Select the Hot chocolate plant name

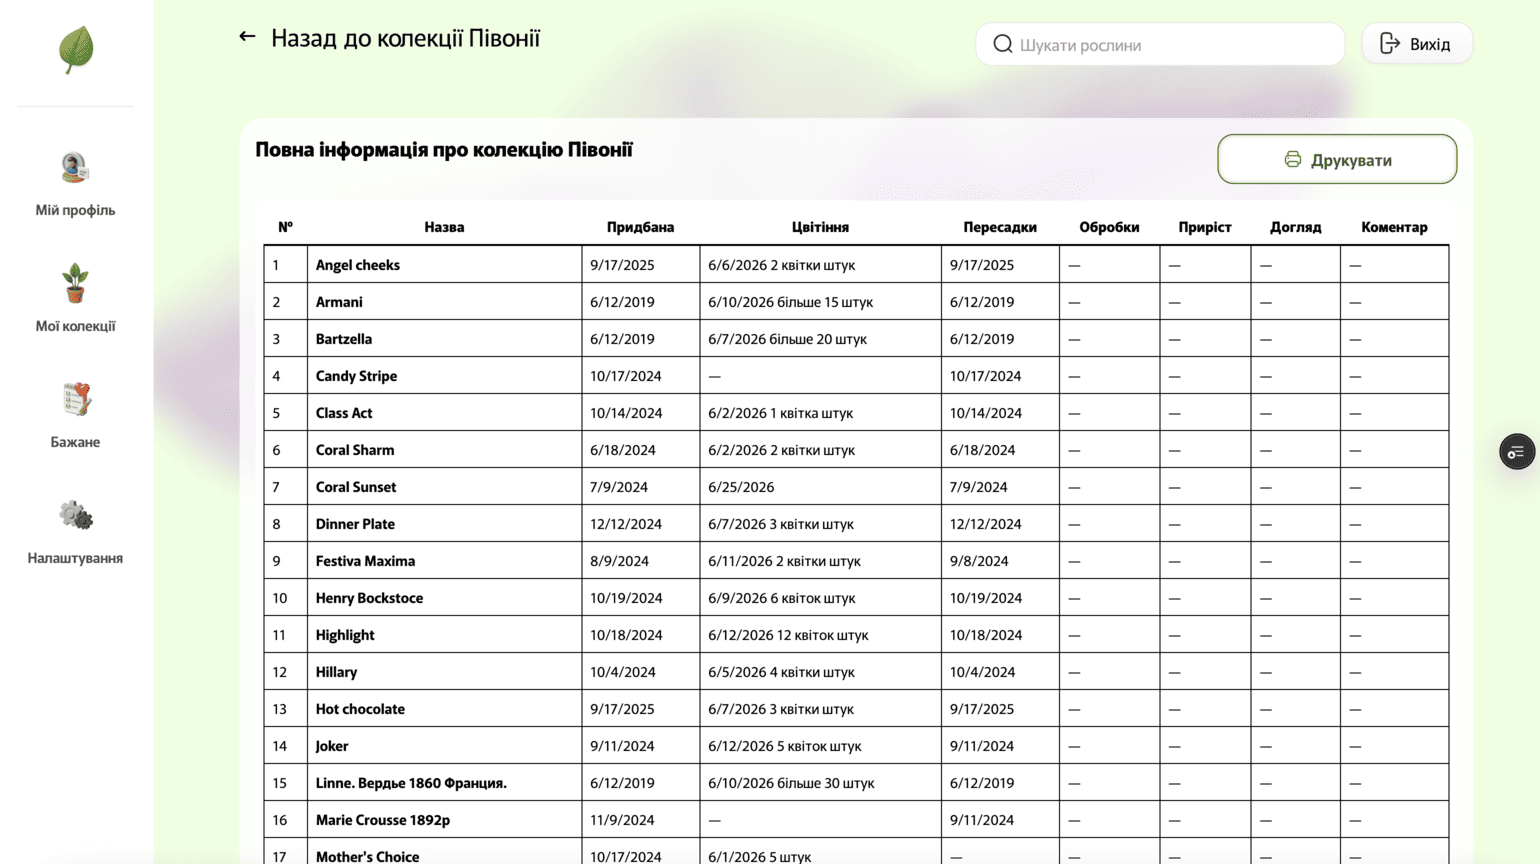(360, 709)
